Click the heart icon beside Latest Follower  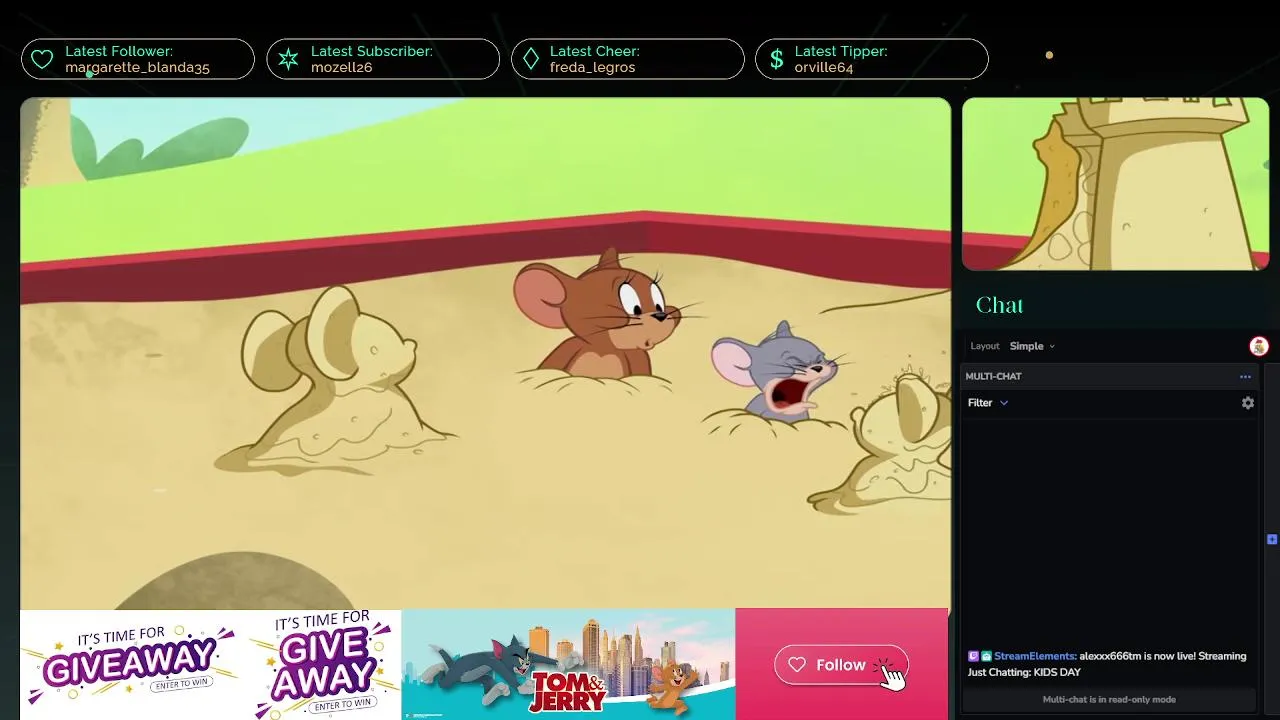[42, 60]
